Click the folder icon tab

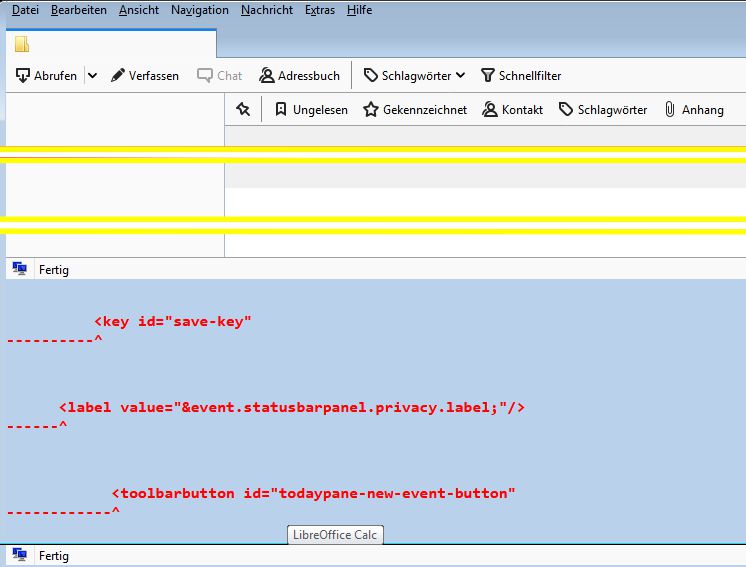pos(22,44)
